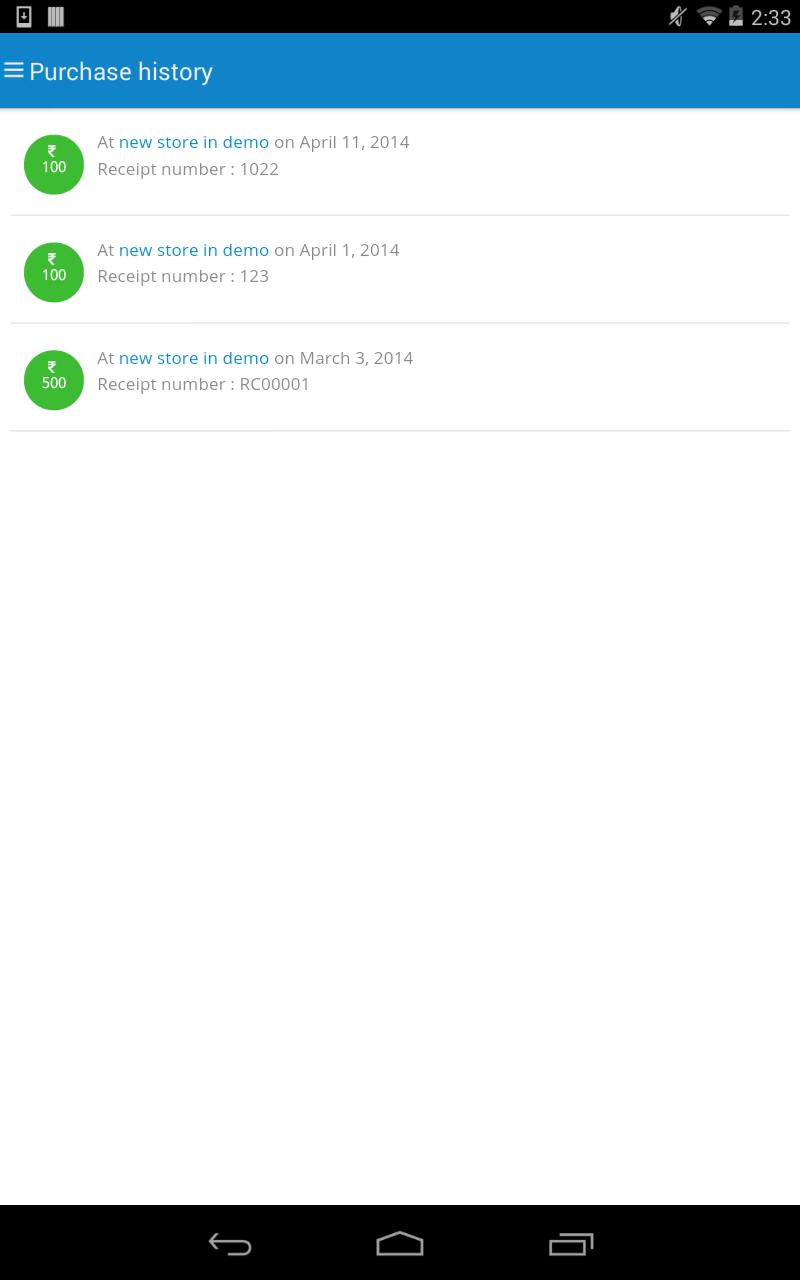800x1280 pixels.
Task: Tap the muted sound status icon
Action: click(x=678, y=16)
